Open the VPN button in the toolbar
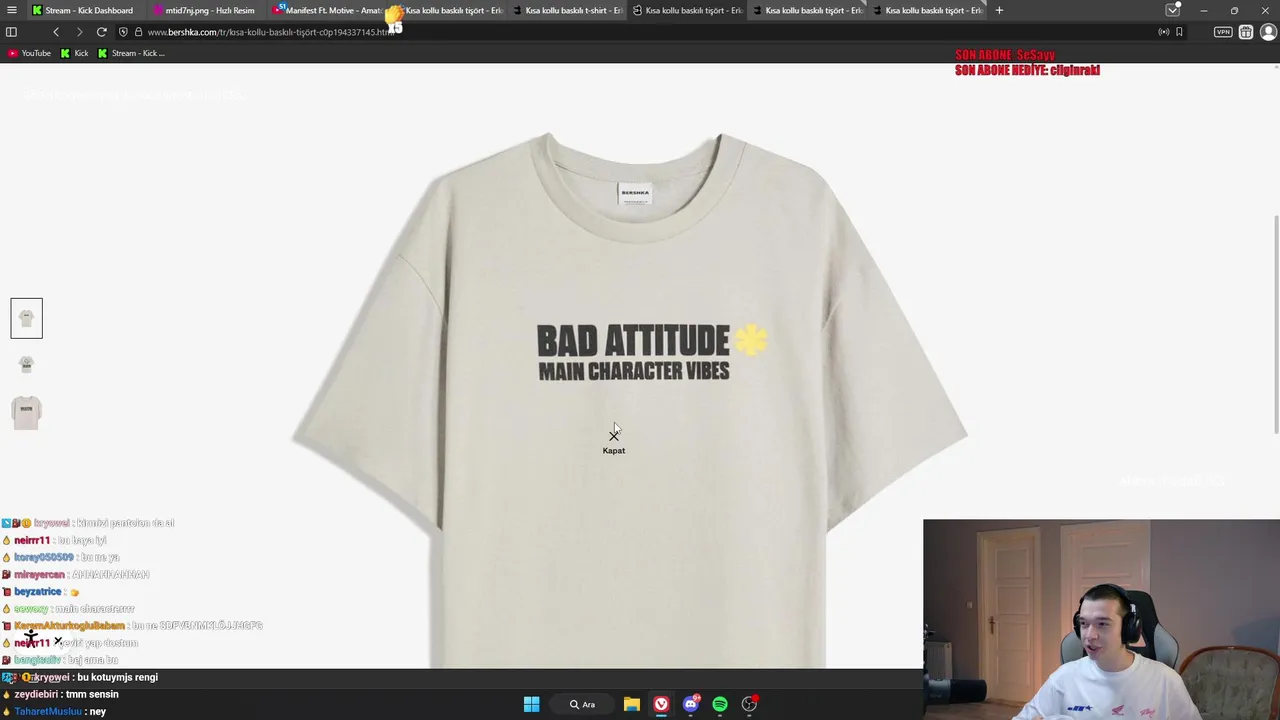Screen dimensions: 1280x720 coord(1223,32)
